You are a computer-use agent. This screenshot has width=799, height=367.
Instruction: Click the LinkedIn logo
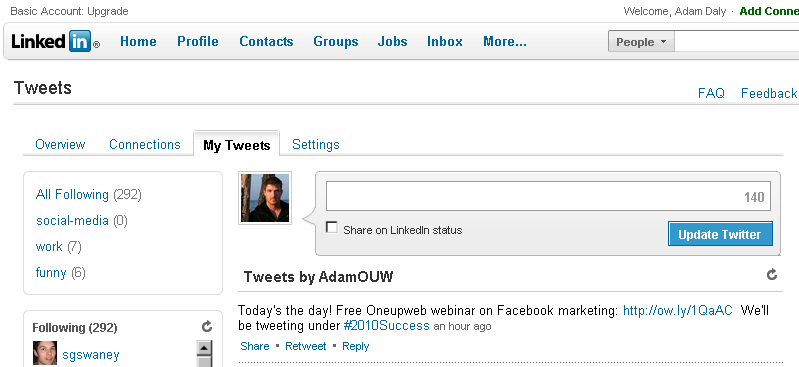pyautogui.click(x=56, y=41)
